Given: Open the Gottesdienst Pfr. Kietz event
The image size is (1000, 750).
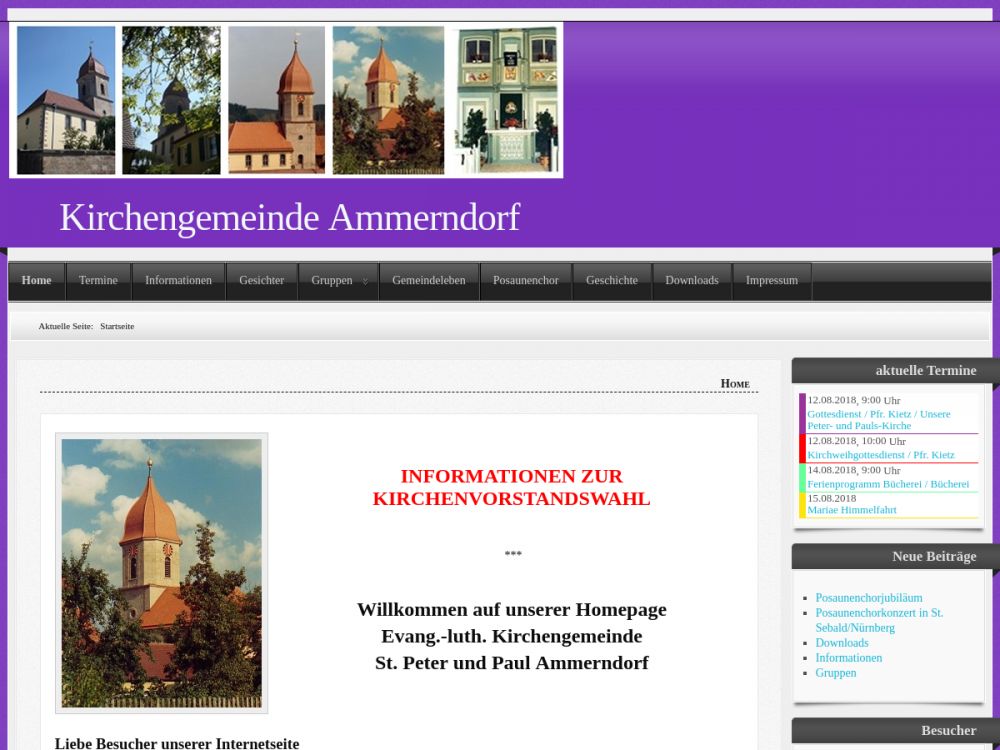Looking at the screenshot, I should coord(878,419).
